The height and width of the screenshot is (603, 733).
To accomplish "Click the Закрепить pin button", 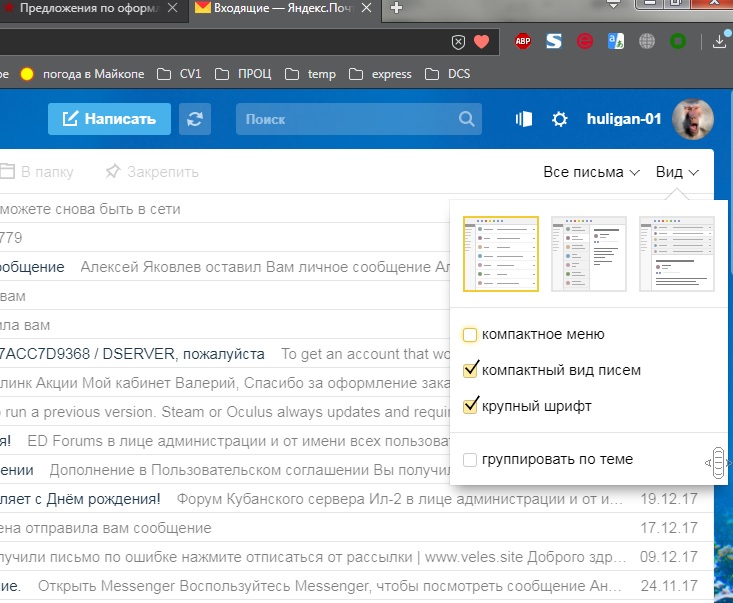I will click(152, 172).
